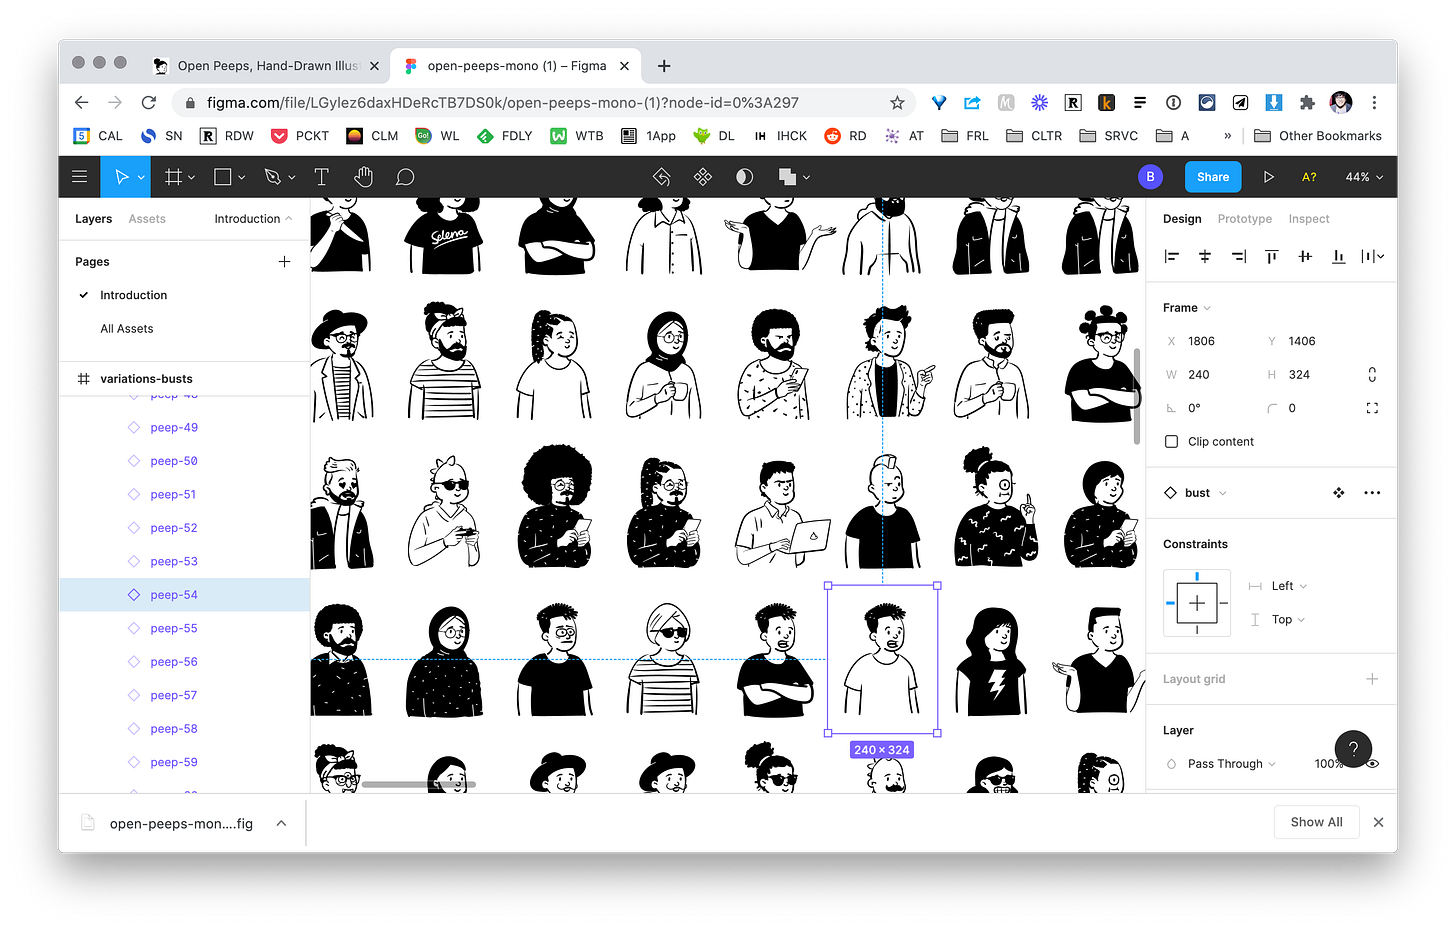This screenshot has height=930, width=1456.
Task: Click the Use as mask icon
Action: 744,177
